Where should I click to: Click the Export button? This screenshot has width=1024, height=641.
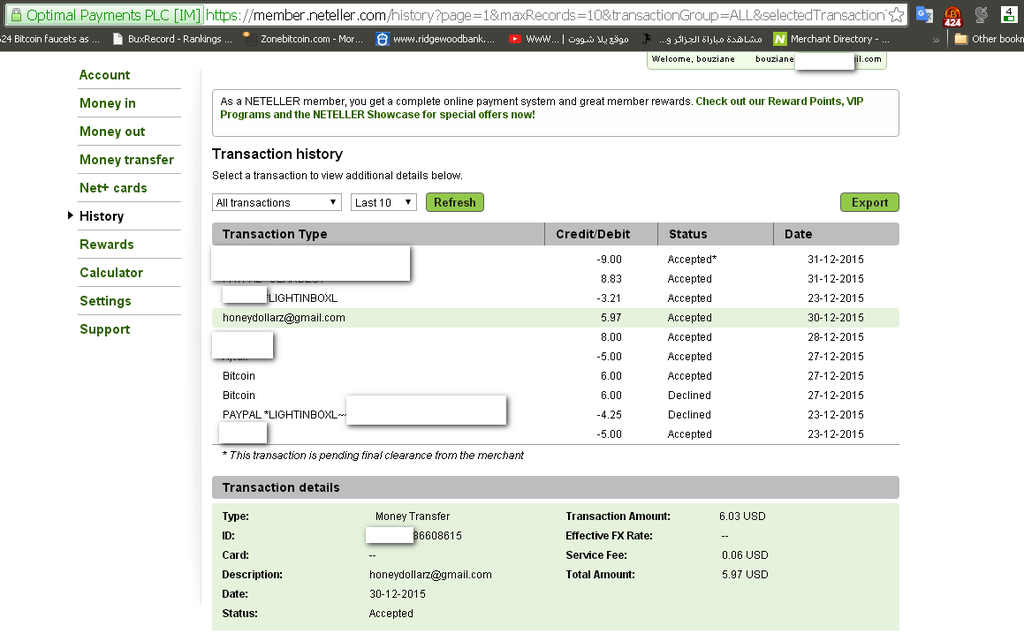(x=869, y=202)
